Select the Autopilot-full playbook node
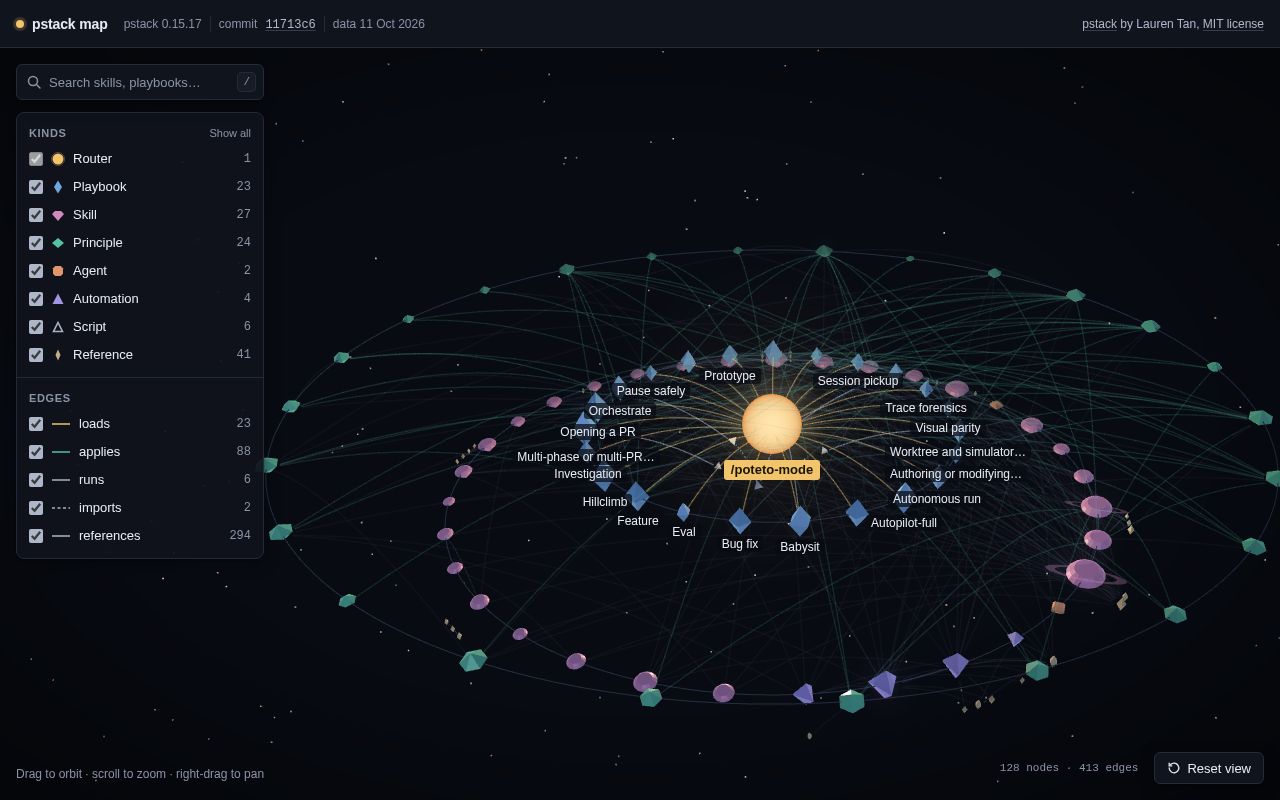Screen dimensions: 1280x800 pos(857,513)
